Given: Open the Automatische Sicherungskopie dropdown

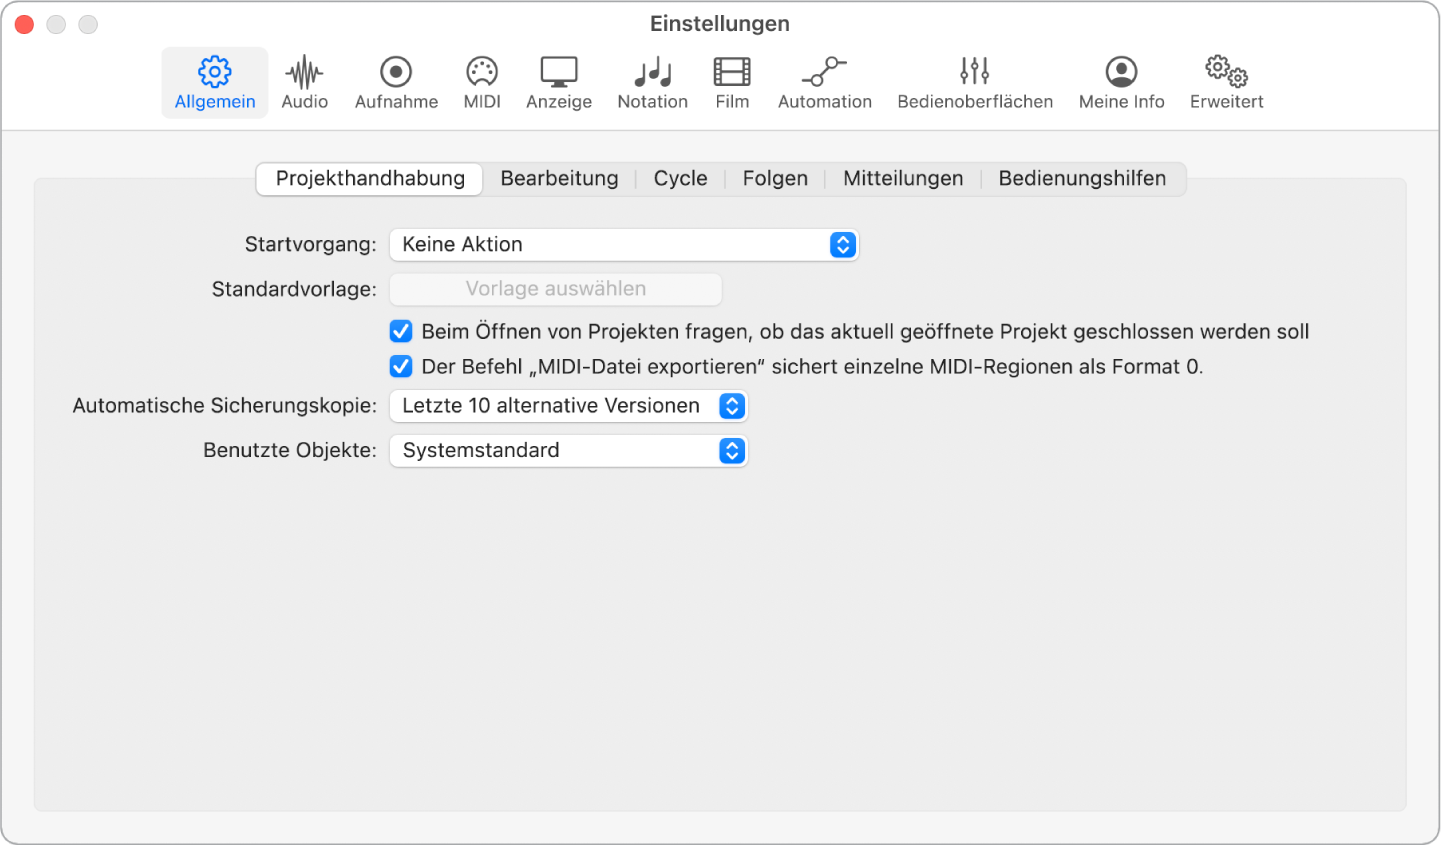Looking at the screenshot, I should (x=568, y=405).
